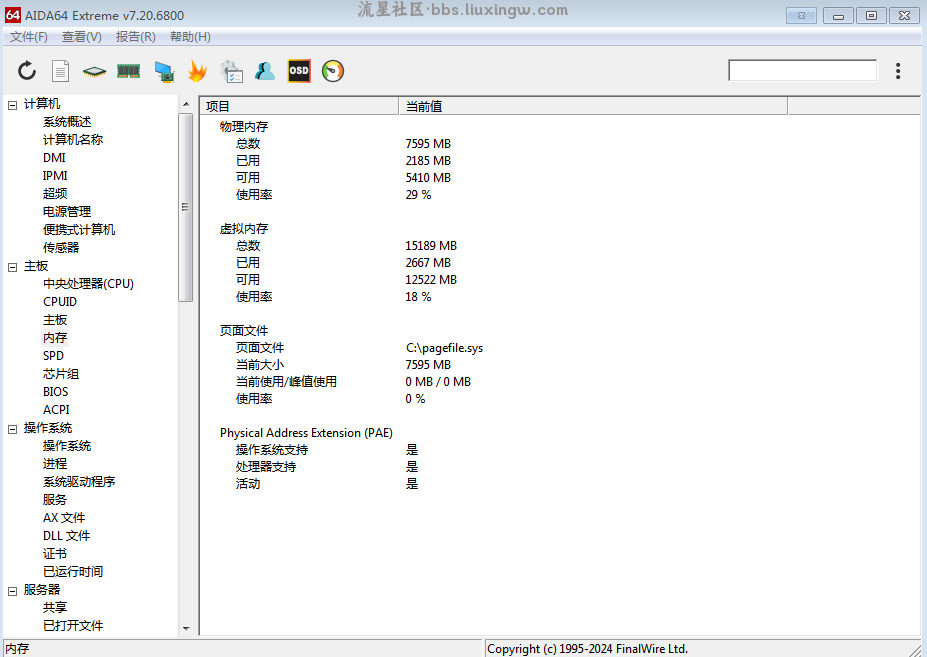Screen dimensions: 927x657
Task: Select 芯片组 in the tree
Action: pos(61,374)
